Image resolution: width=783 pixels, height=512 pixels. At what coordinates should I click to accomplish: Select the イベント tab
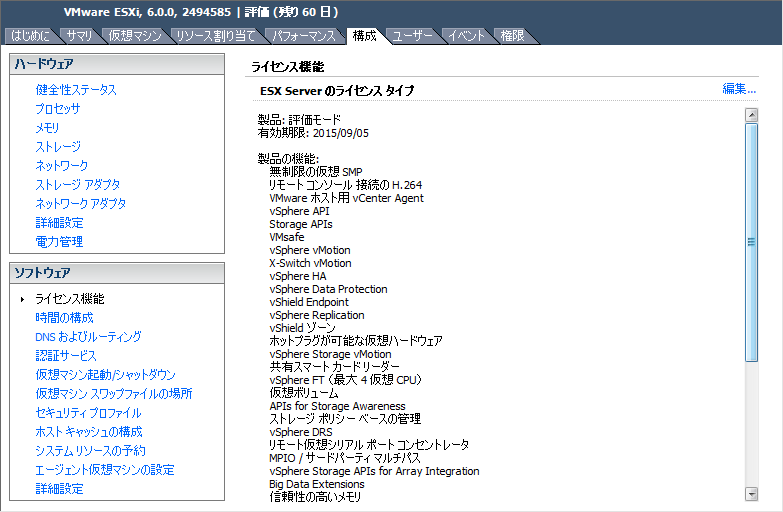466,36
